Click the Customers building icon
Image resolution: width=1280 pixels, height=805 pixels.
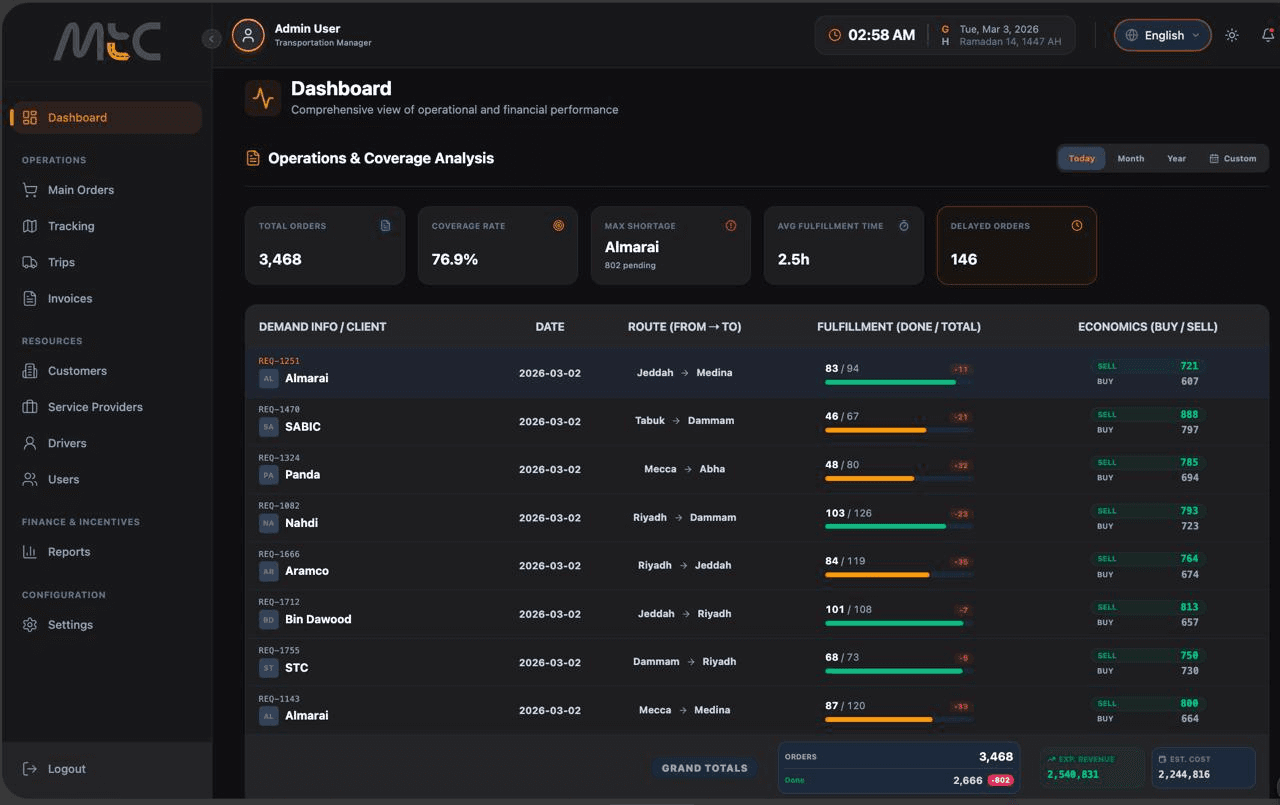[x=30, y=371]
